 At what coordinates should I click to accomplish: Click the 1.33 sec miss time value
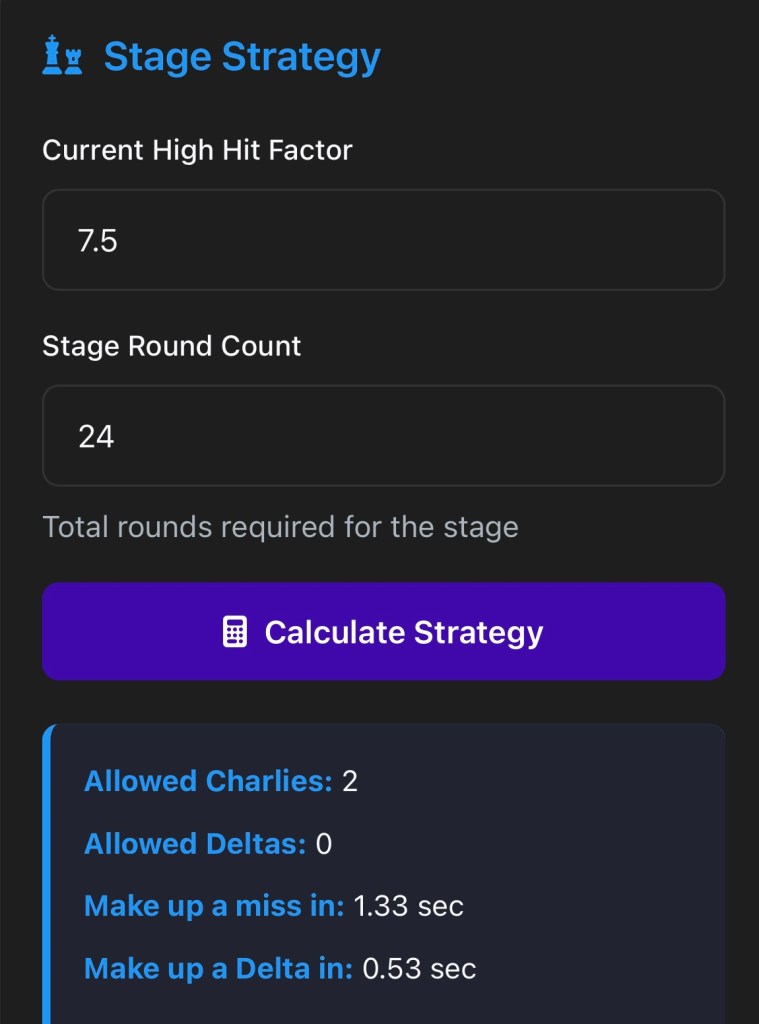pos(408,906)
